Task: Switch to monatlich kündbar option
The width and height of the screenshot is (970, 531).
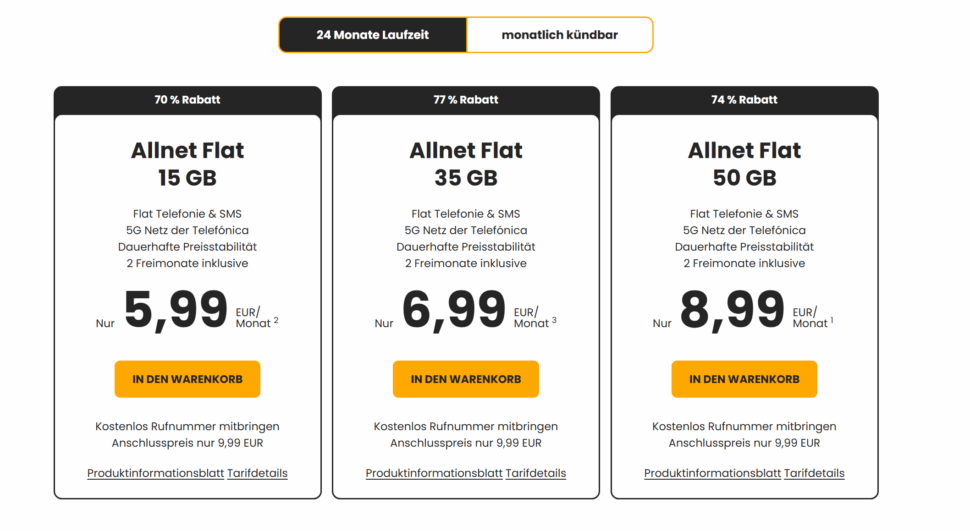Action: pyautogui.click(x=559, y=35)
